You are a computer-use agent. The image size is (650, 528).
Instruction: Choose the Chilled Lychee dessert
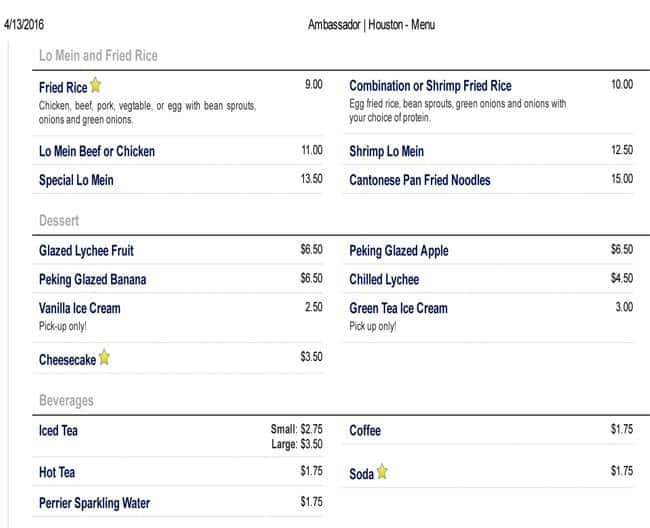pyautogui.click(x=384, y=279)
